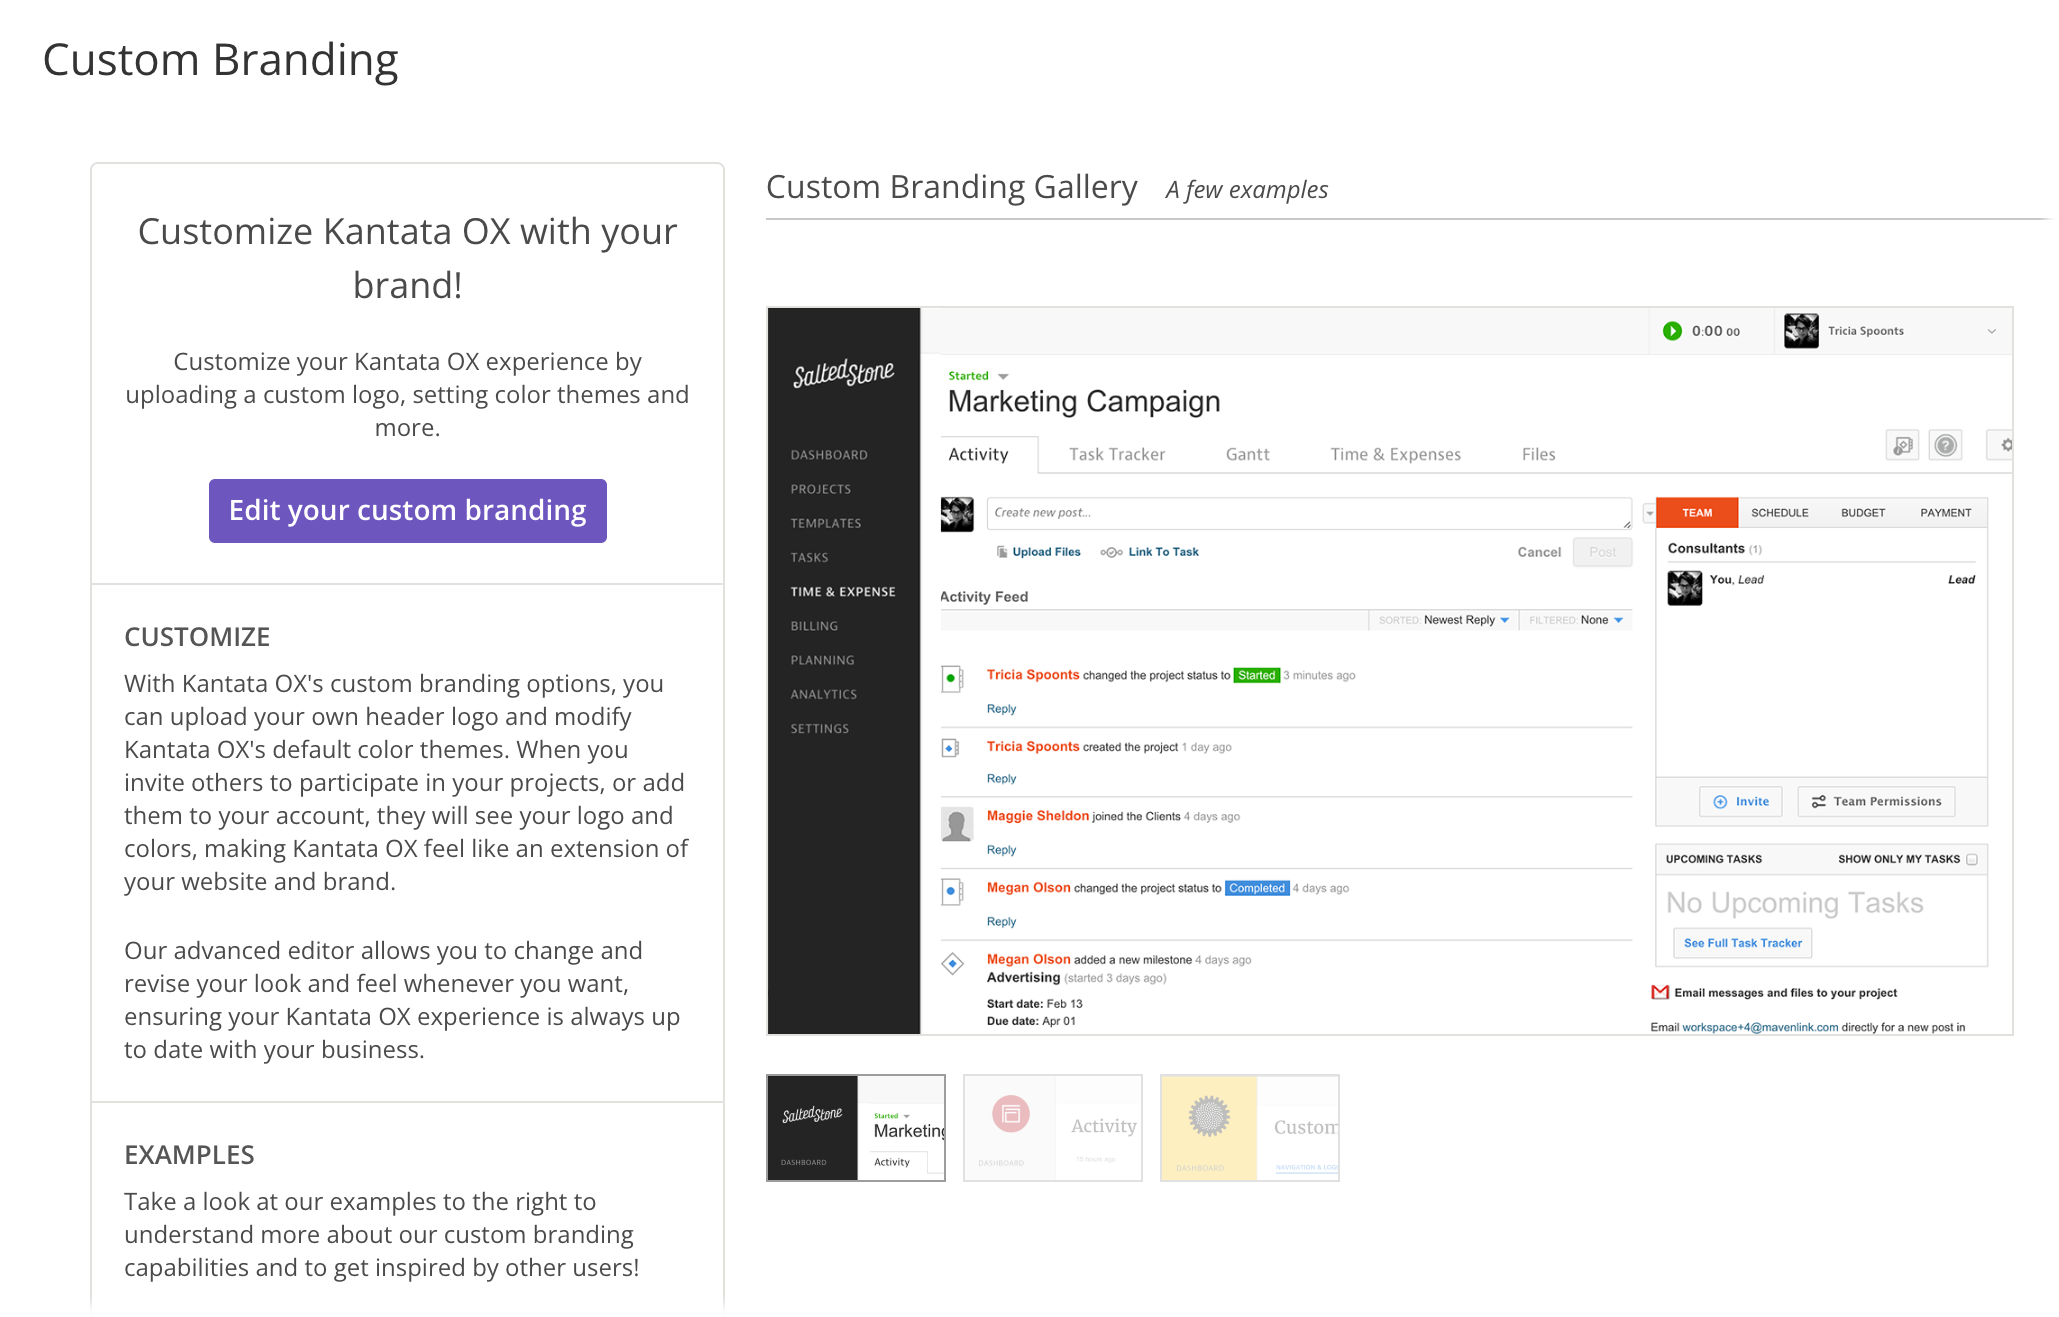Open TEMPLATES in the sidebar

[x=826, y=523]
